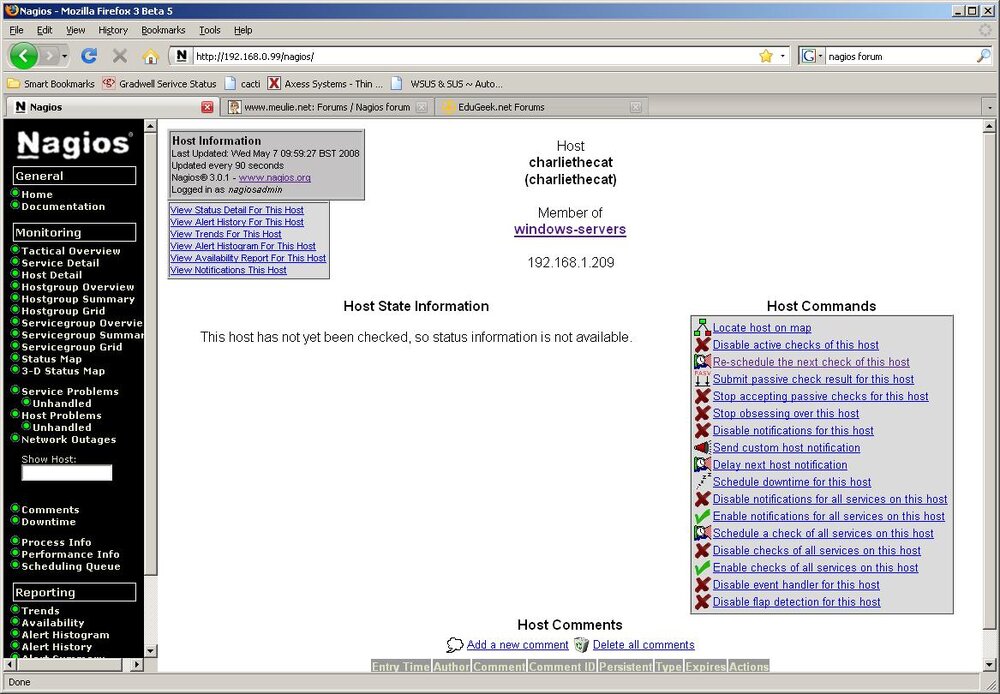The height and width of the screenshot is (694, 1000).
Task: Click the Show Host input field
Action: point(67,473)
